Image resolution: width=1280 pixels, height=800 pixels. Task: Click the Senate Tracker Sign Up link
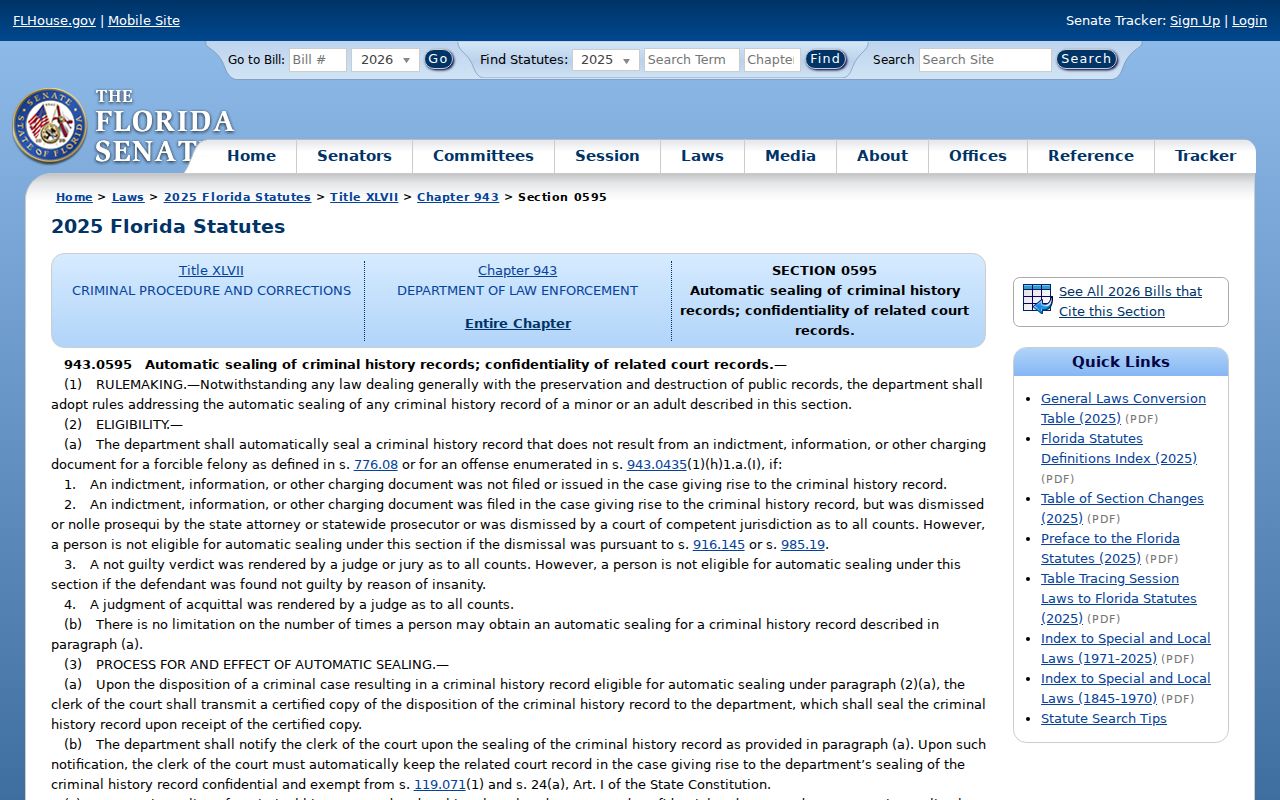click(1195, 20)
